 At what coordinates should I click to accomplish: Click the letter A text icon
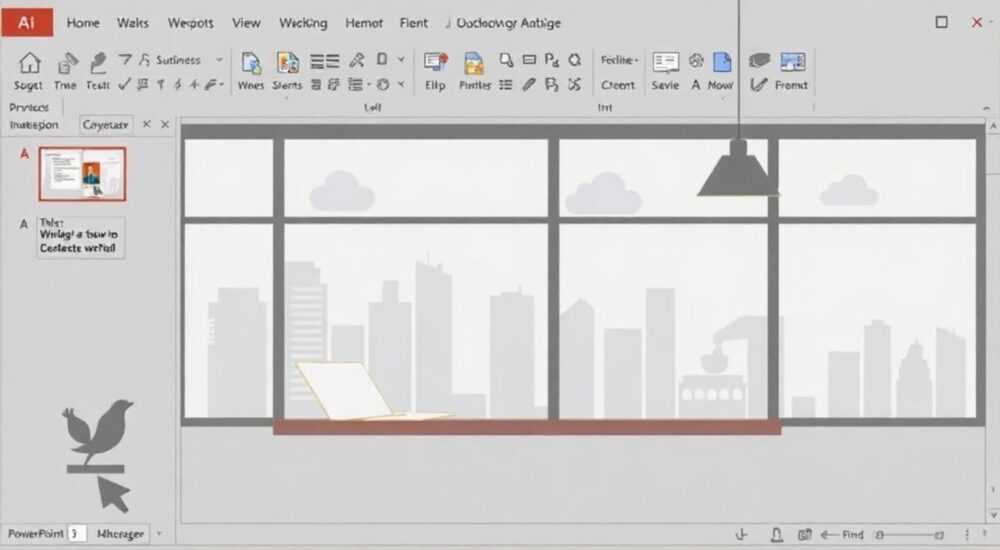coord(696,85)
